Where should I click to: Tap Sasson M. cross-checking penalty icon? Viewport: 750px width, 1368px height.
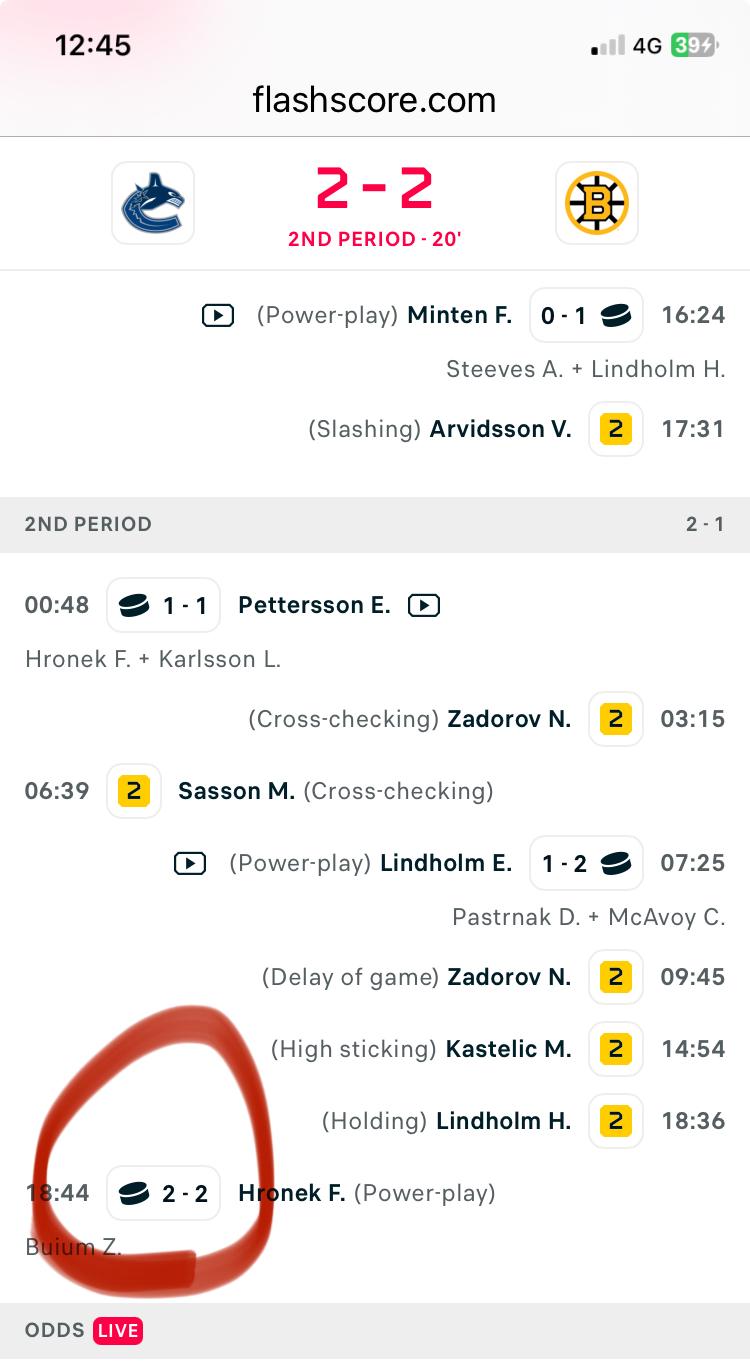[133, 791]
